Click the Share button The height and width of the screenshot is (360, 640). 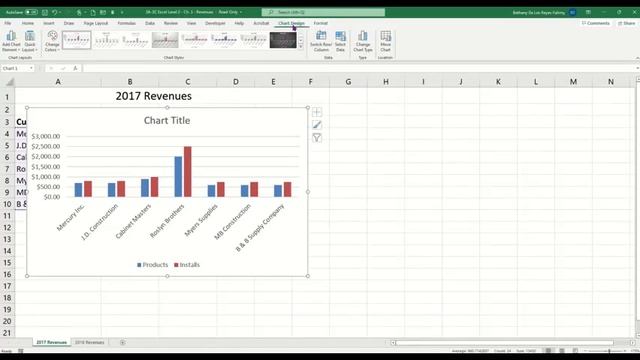point(627,23)
